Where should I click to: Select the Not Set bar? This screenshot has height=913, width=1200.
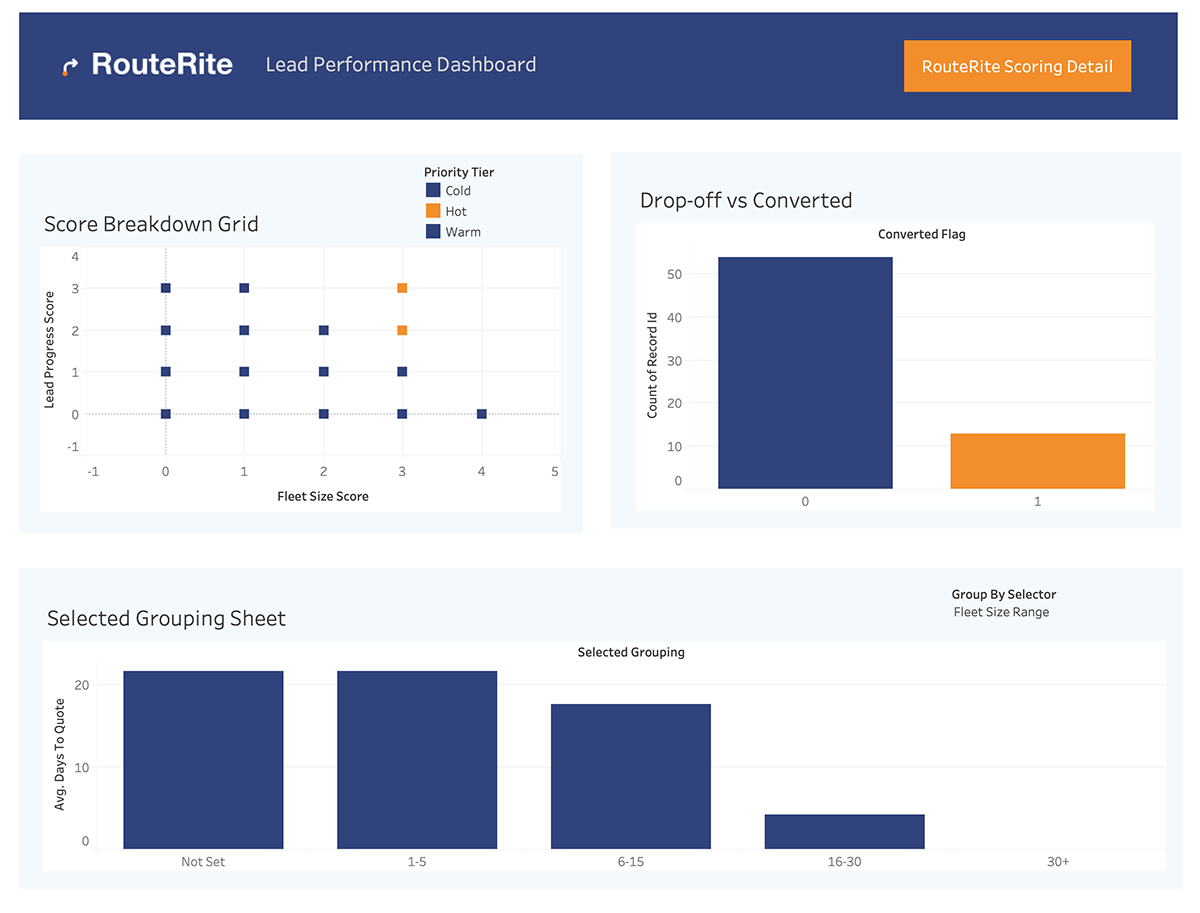pyautogui.click(x=203, y=760)
